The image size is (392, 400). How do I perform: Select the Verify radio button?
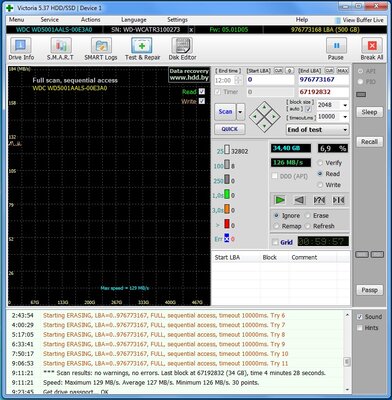pyautogui.click(x=320, y=163)
